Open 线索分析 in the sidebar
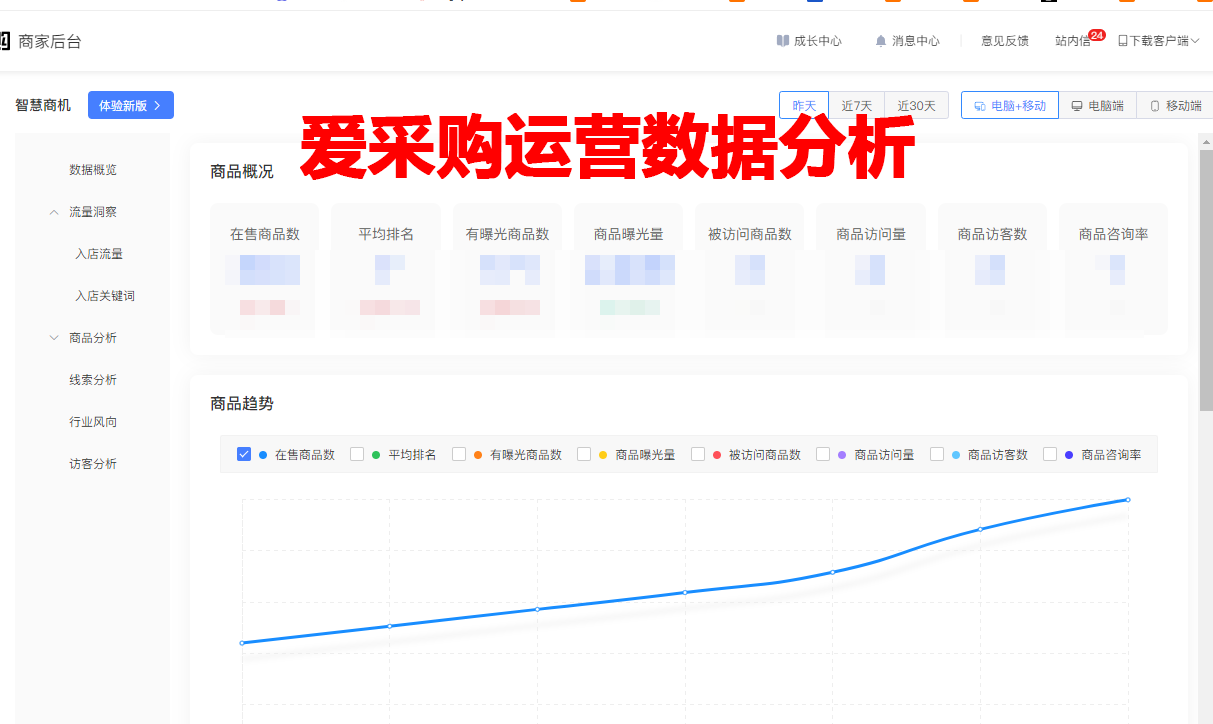 click(93, 380)
